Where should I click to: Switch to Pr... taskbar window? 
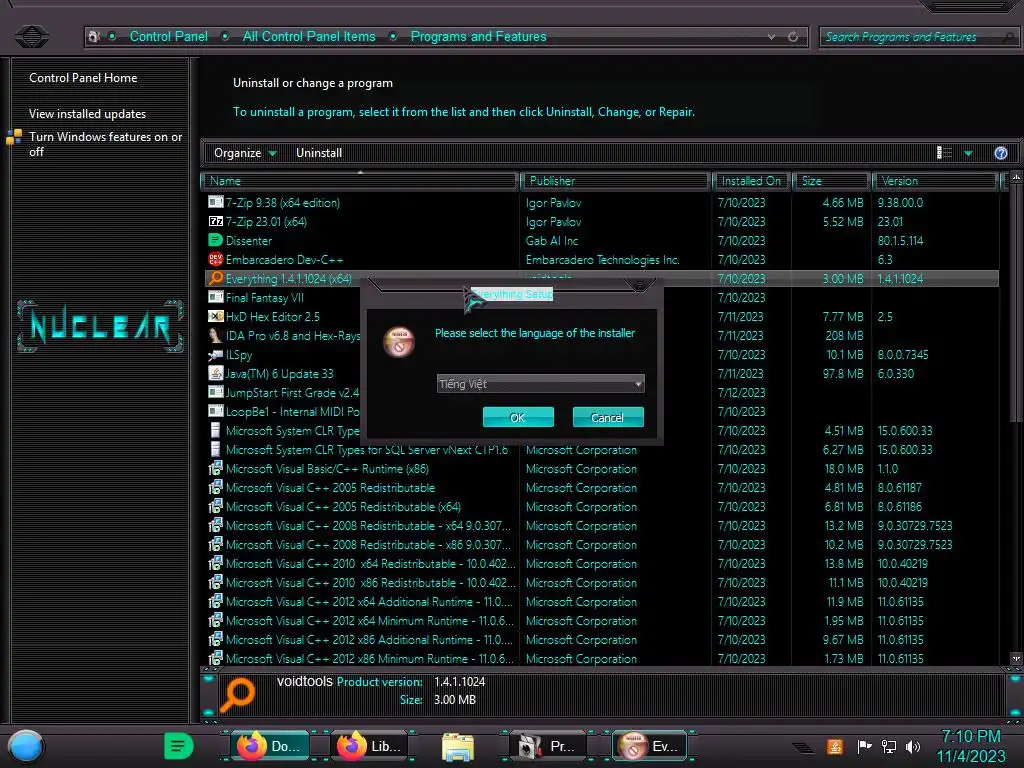pyautogui.click(x=547, y=746)
